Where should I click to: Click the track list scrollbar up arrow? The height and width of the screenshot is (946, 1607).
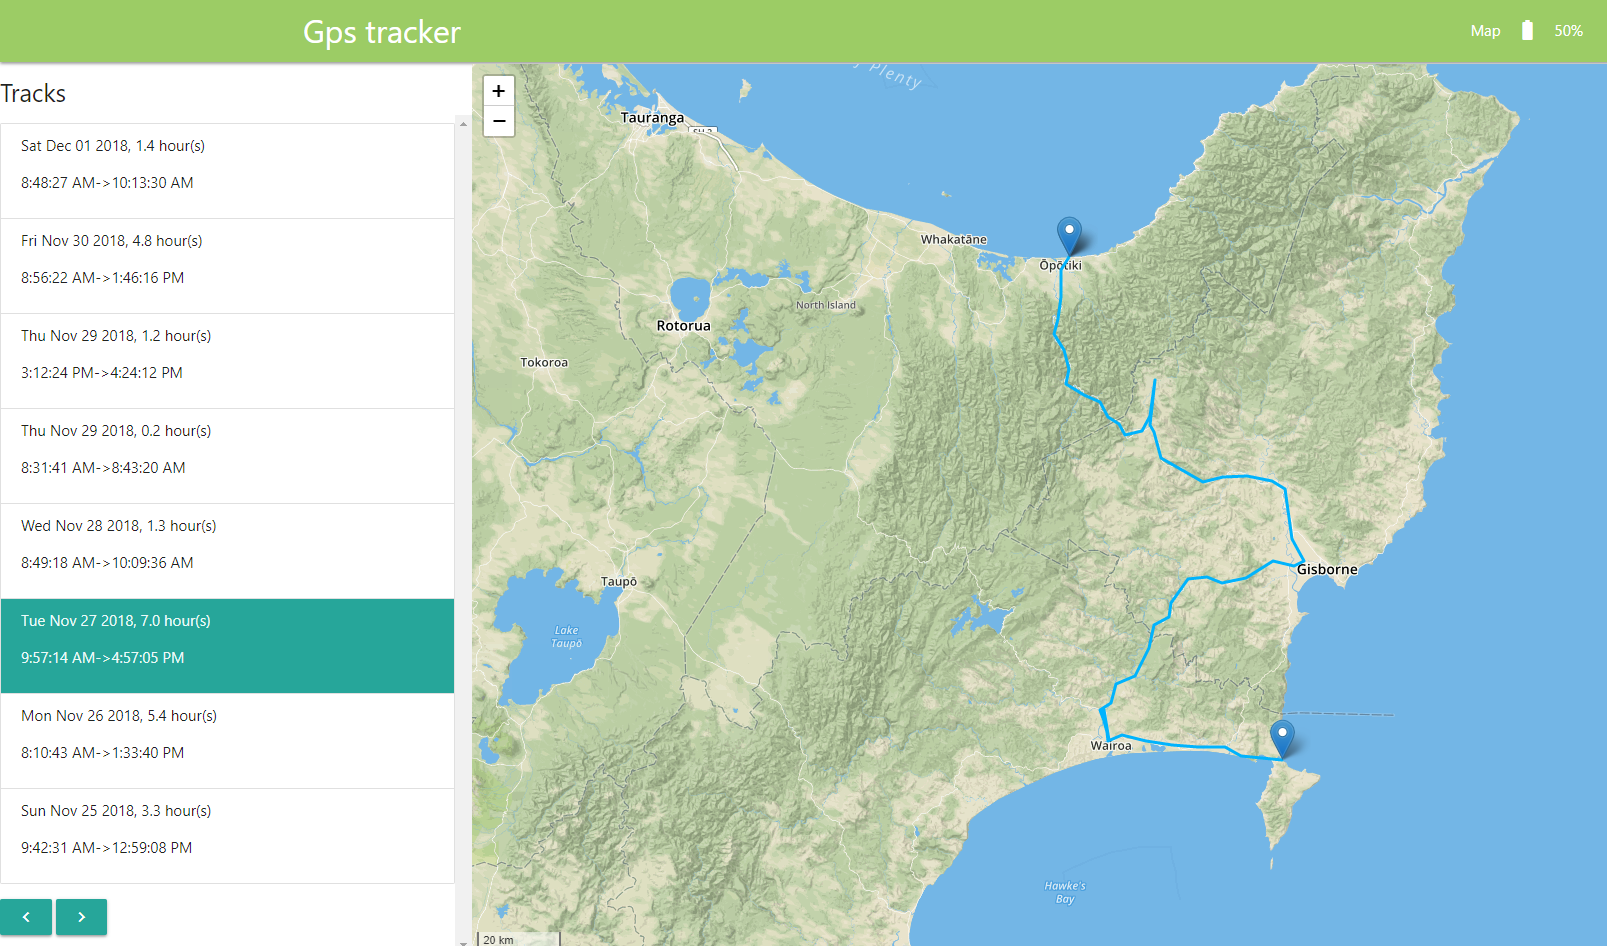[x=463, y=124]
